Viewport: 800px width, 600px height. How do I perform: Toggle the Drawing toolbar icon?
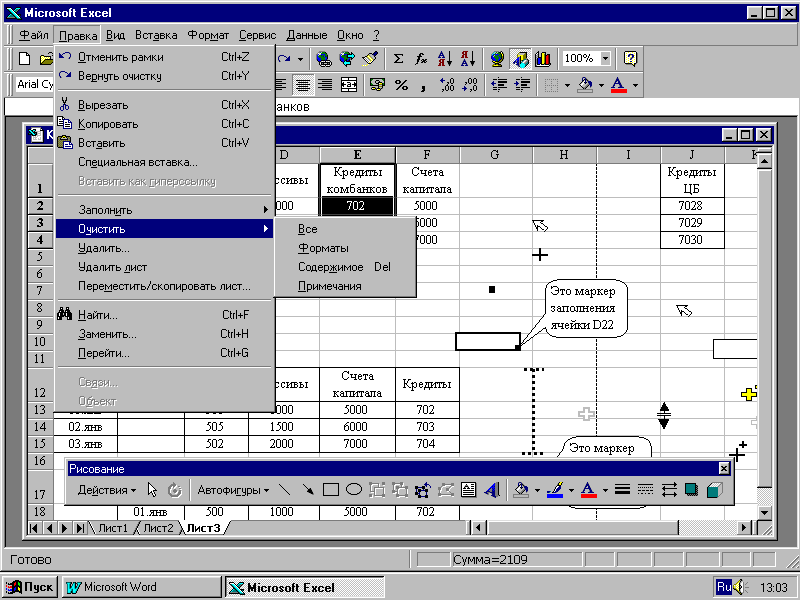point(520,59)
